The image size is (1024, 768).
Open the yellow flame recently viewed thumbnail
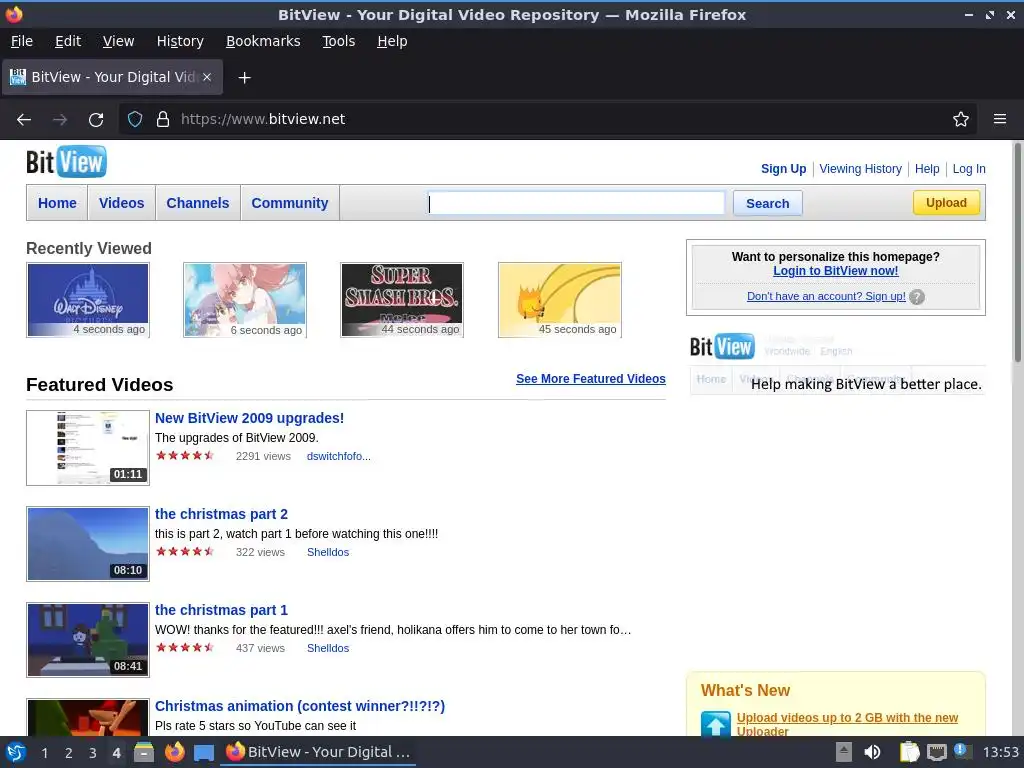tap(560, 300)
